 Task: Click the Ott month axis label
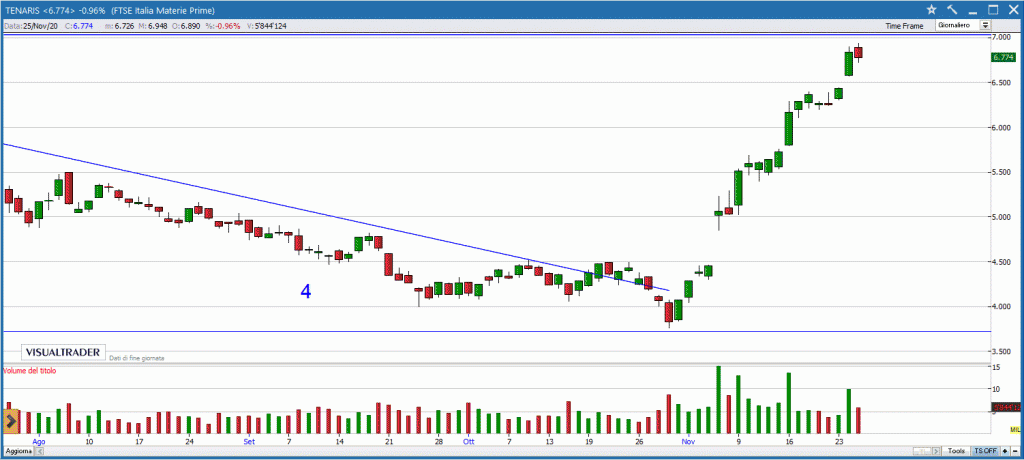[x=468, y=441]
